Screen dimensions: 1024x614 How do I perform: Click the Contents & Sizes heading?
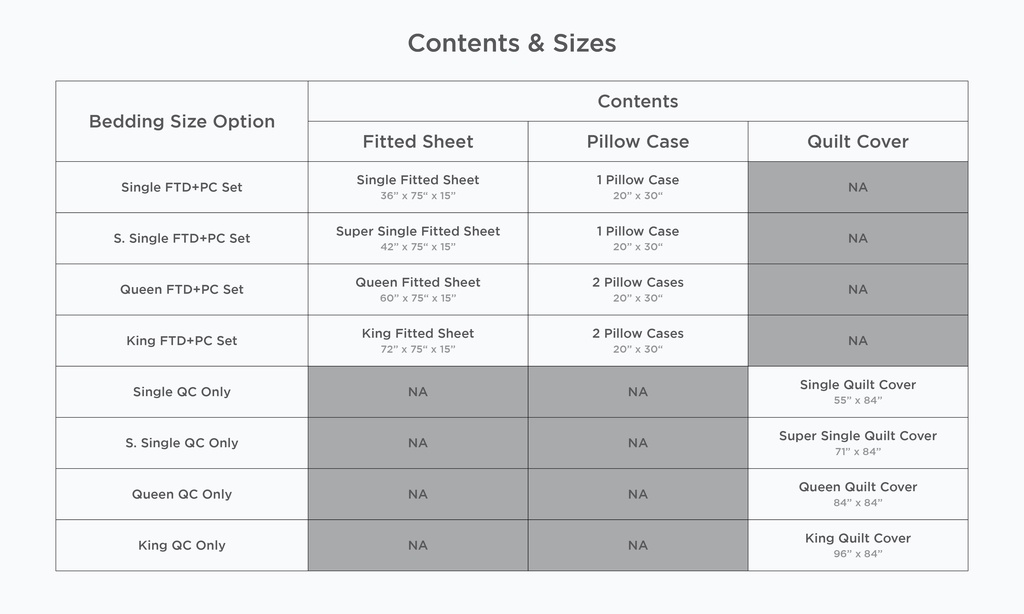click(x=512, y=44)
